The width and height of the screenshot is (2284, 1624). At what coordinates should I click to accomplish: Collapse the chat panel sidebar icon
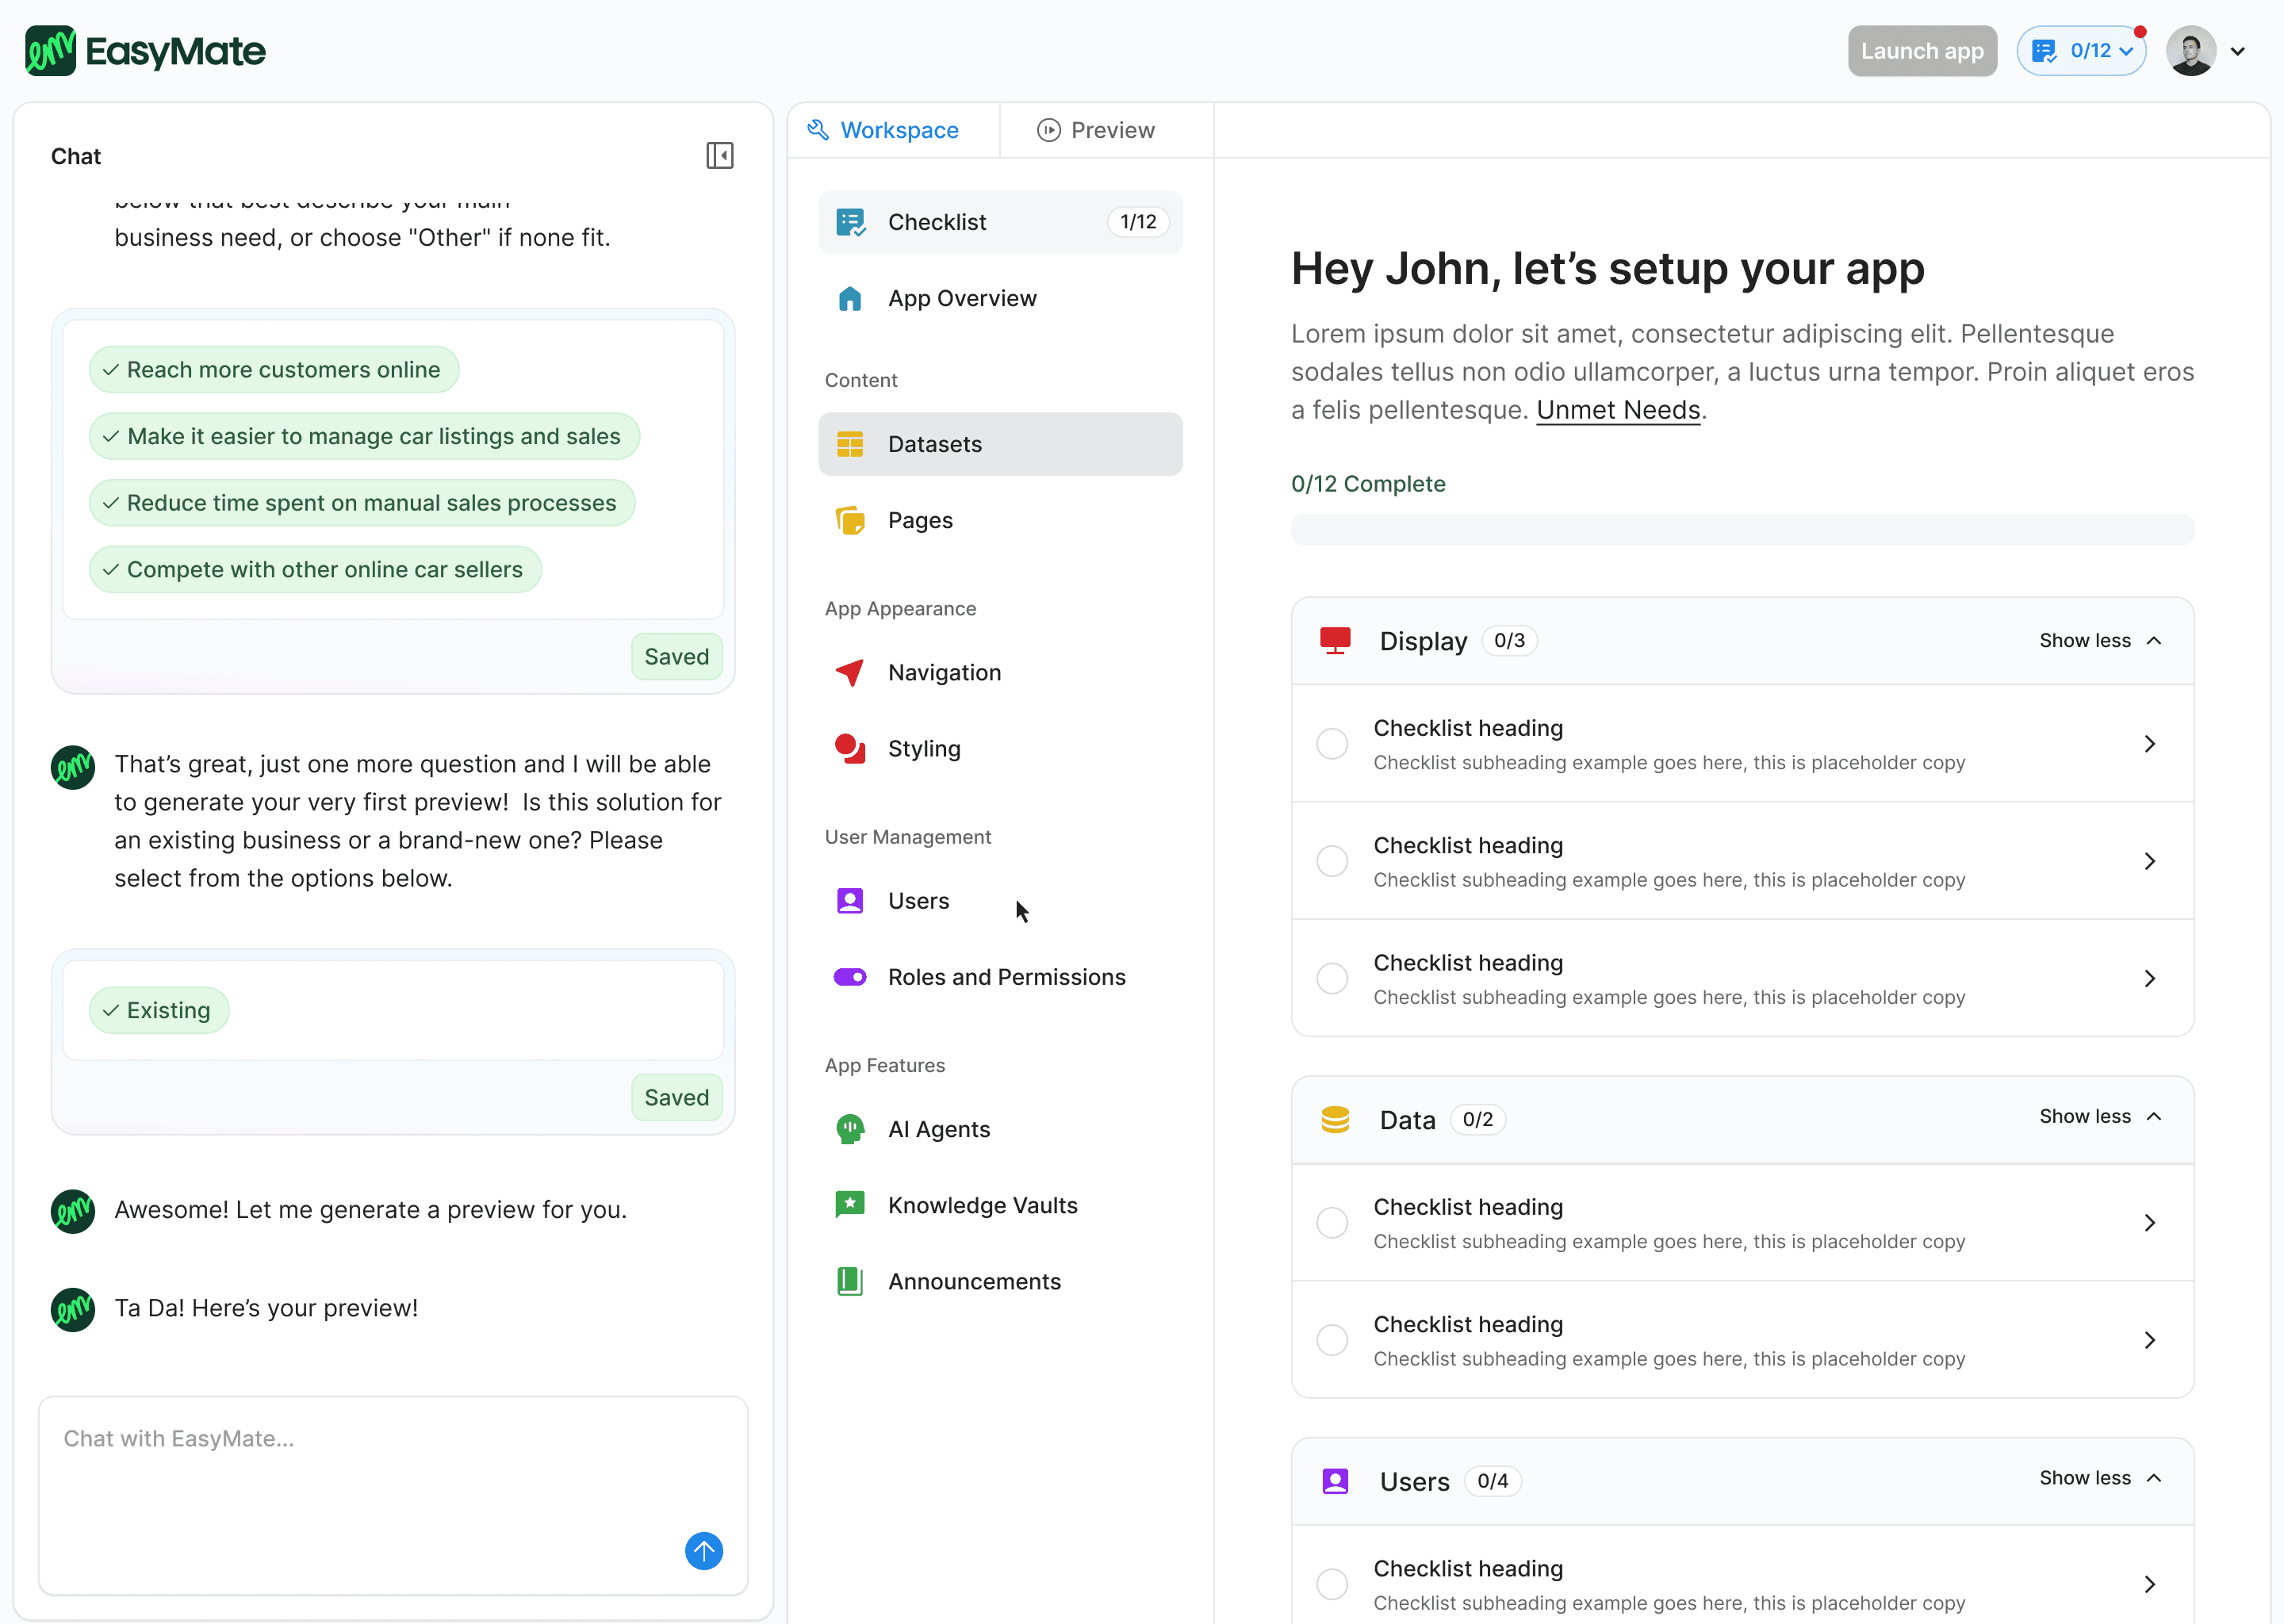click(719, 155)
